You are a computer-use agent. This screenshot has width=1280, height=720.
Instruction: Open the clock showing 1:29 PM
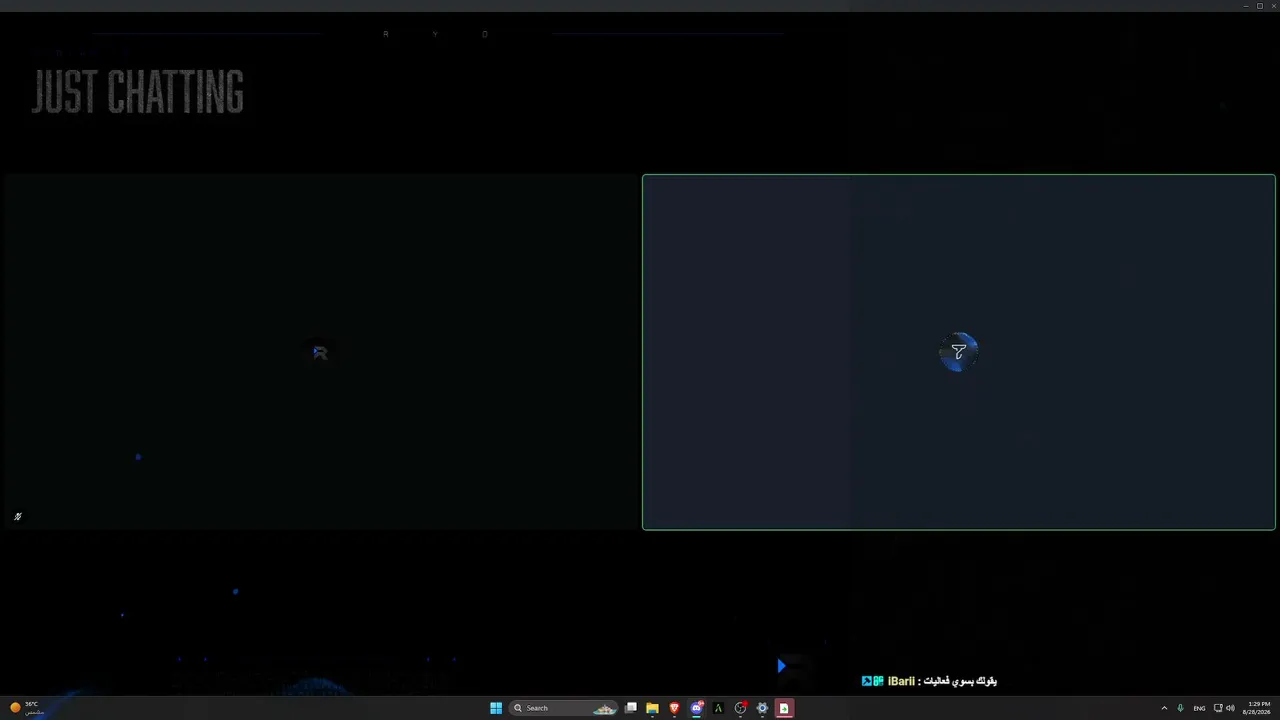pos(1258,708)
